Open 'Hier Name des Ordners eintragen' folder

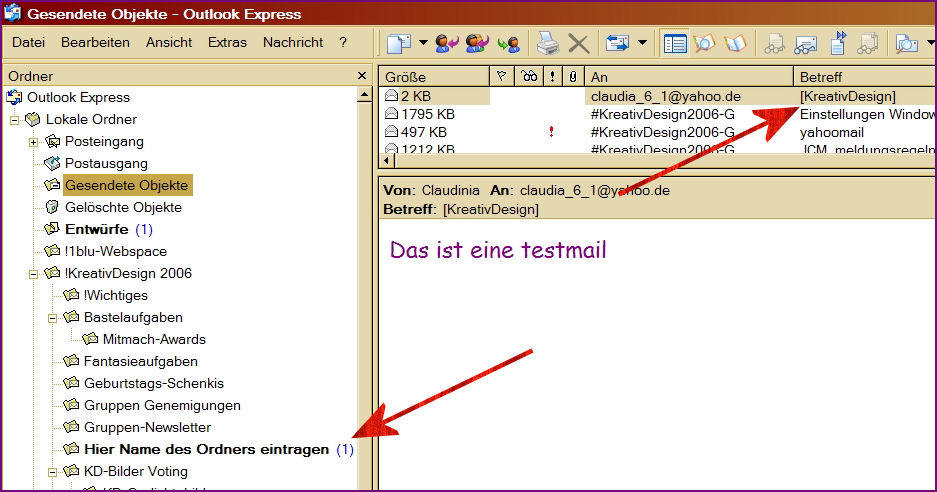coord(207,450)
